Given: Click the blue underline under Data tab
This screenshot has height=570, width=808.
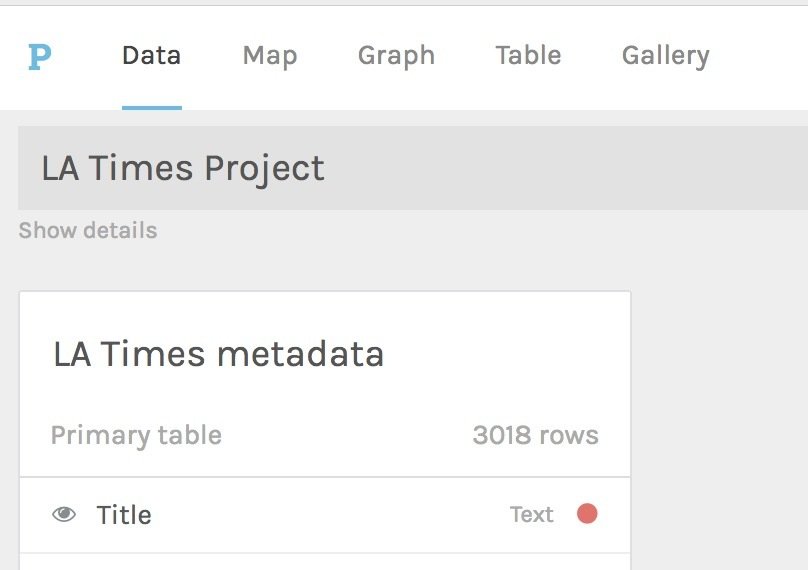Looking at the screenshot, I should click(x=152, y=106).
